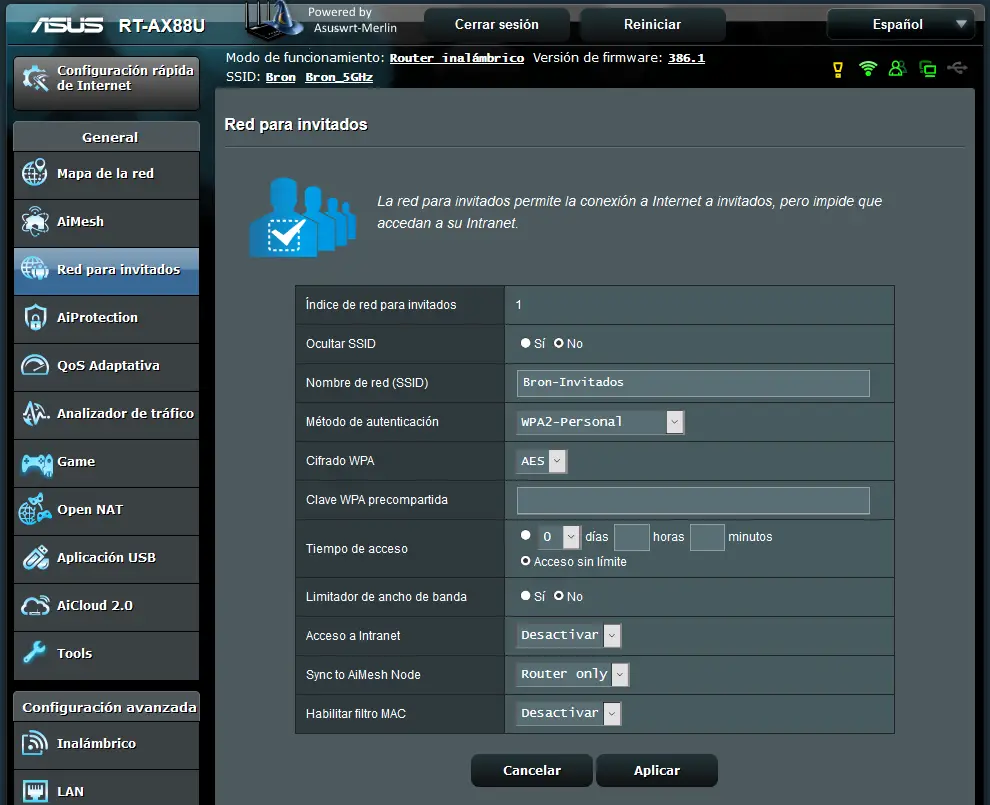Screen dimensions: 990x805
Task: Open the Habilitar filtro MAC dropdown
Action: pyautogui.click(x=568, y=713)
